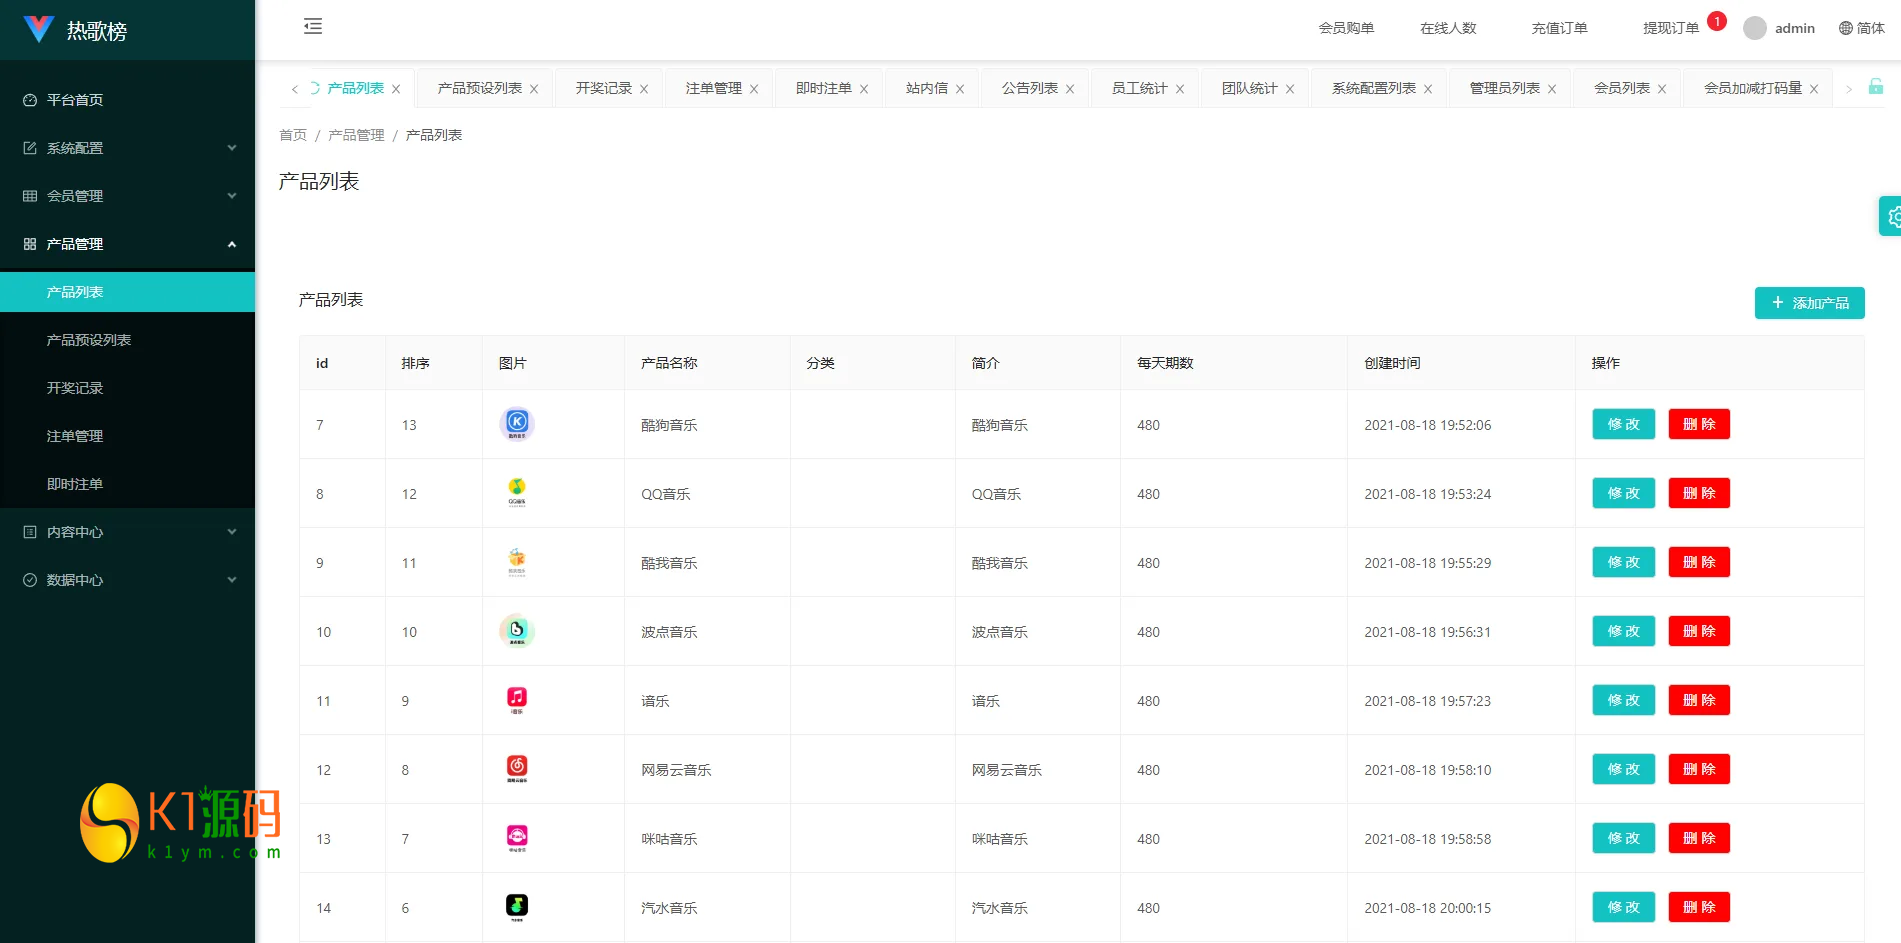Open the 汽水音乐 product image

[x=517, y=907]
